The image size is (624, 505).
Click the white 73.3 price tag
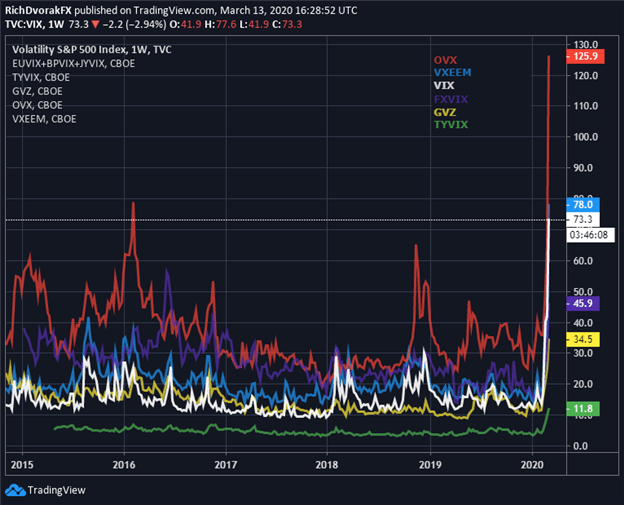click(x=583, y=219)
